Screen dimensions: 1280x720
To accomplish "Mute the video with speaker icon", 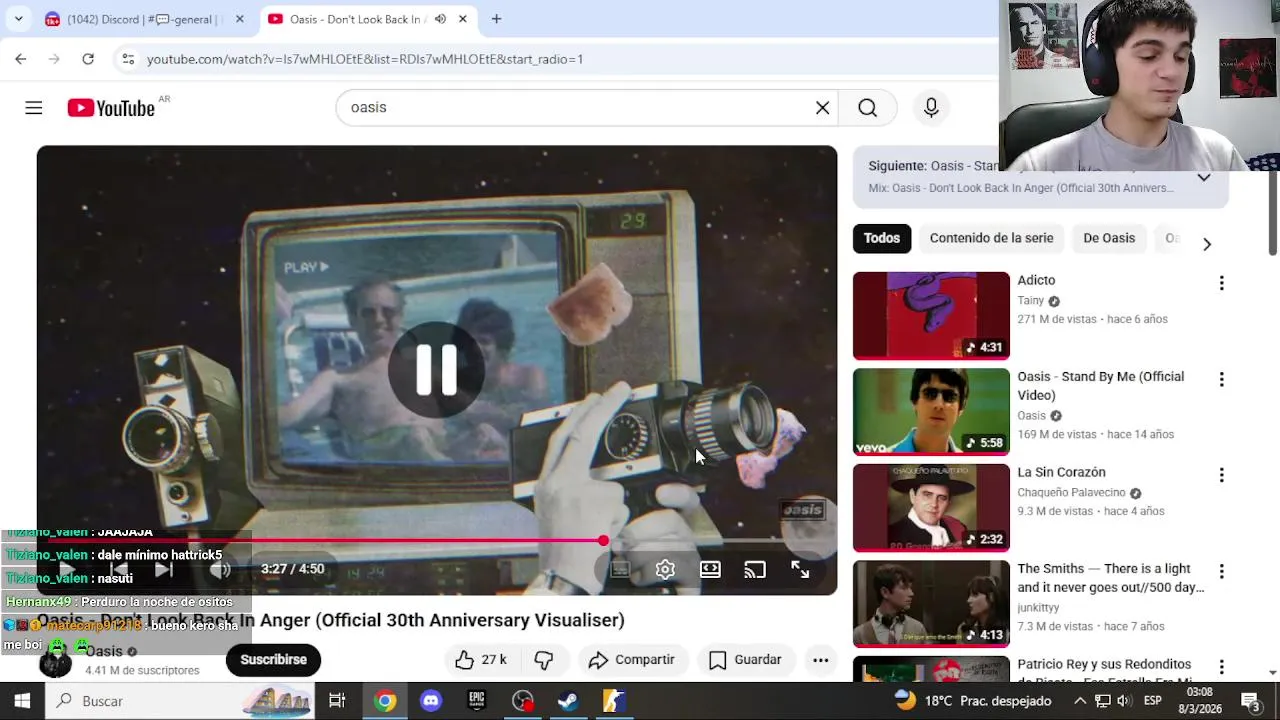I will [220, 569].
